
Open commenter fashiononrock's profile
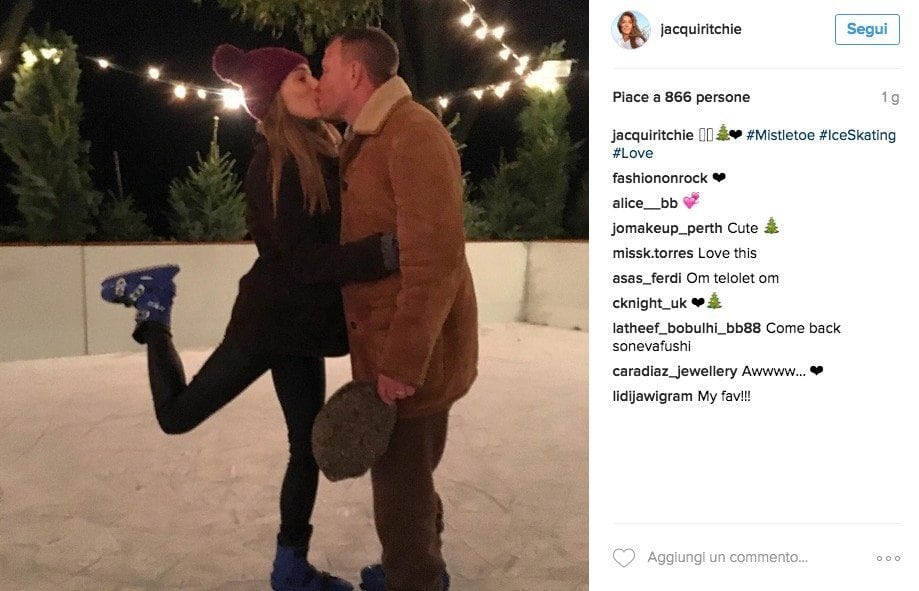pos(660,178)
